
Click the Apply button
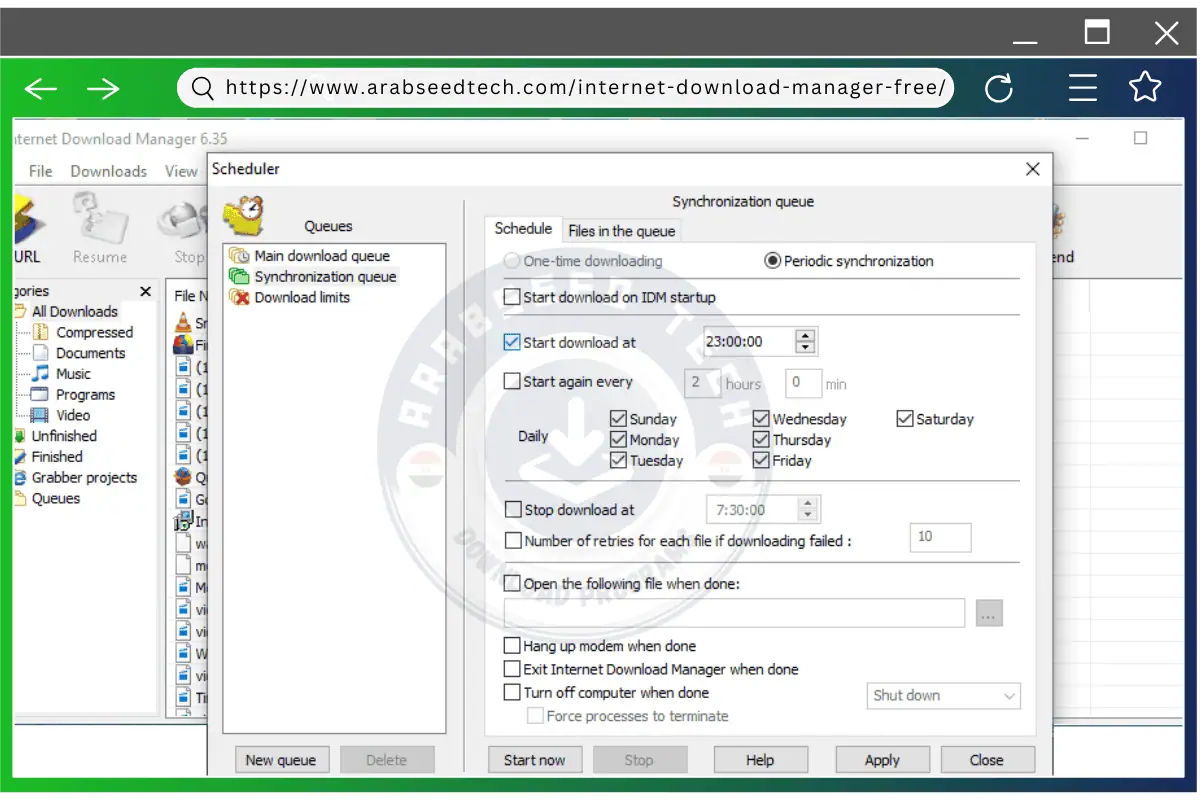882,760
